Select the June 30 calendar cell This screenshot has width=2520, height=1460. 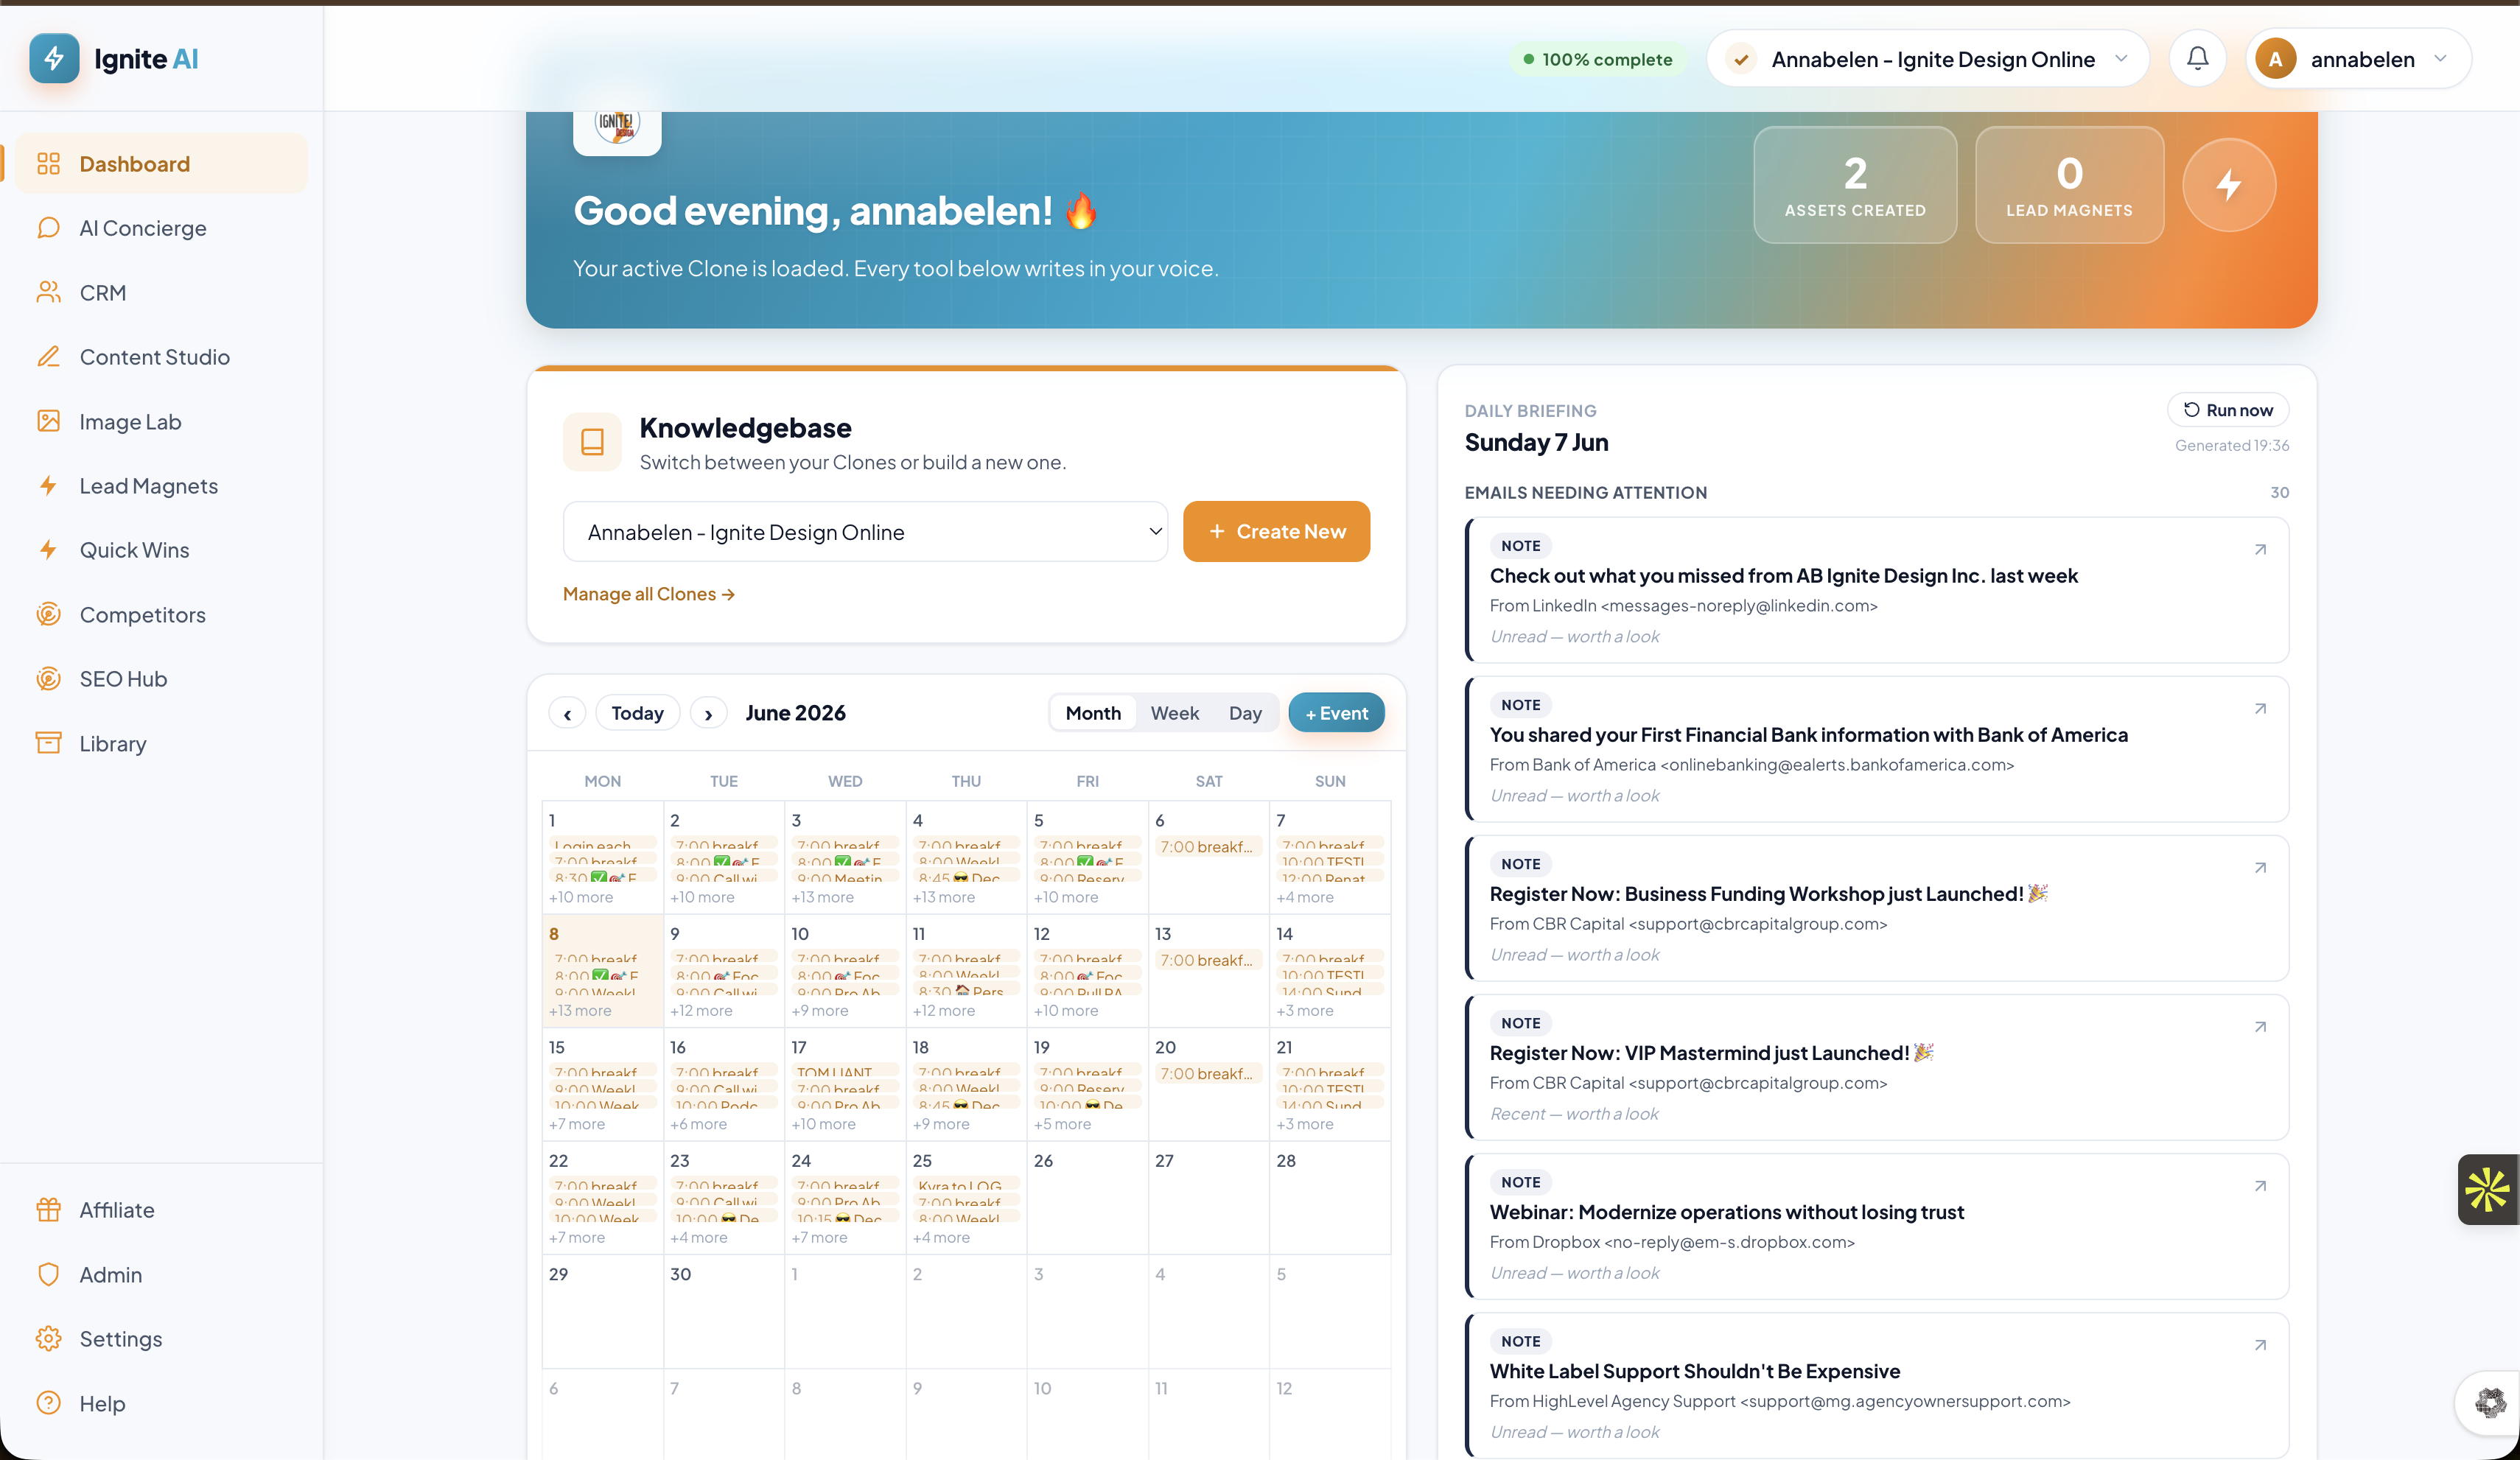724,1311
